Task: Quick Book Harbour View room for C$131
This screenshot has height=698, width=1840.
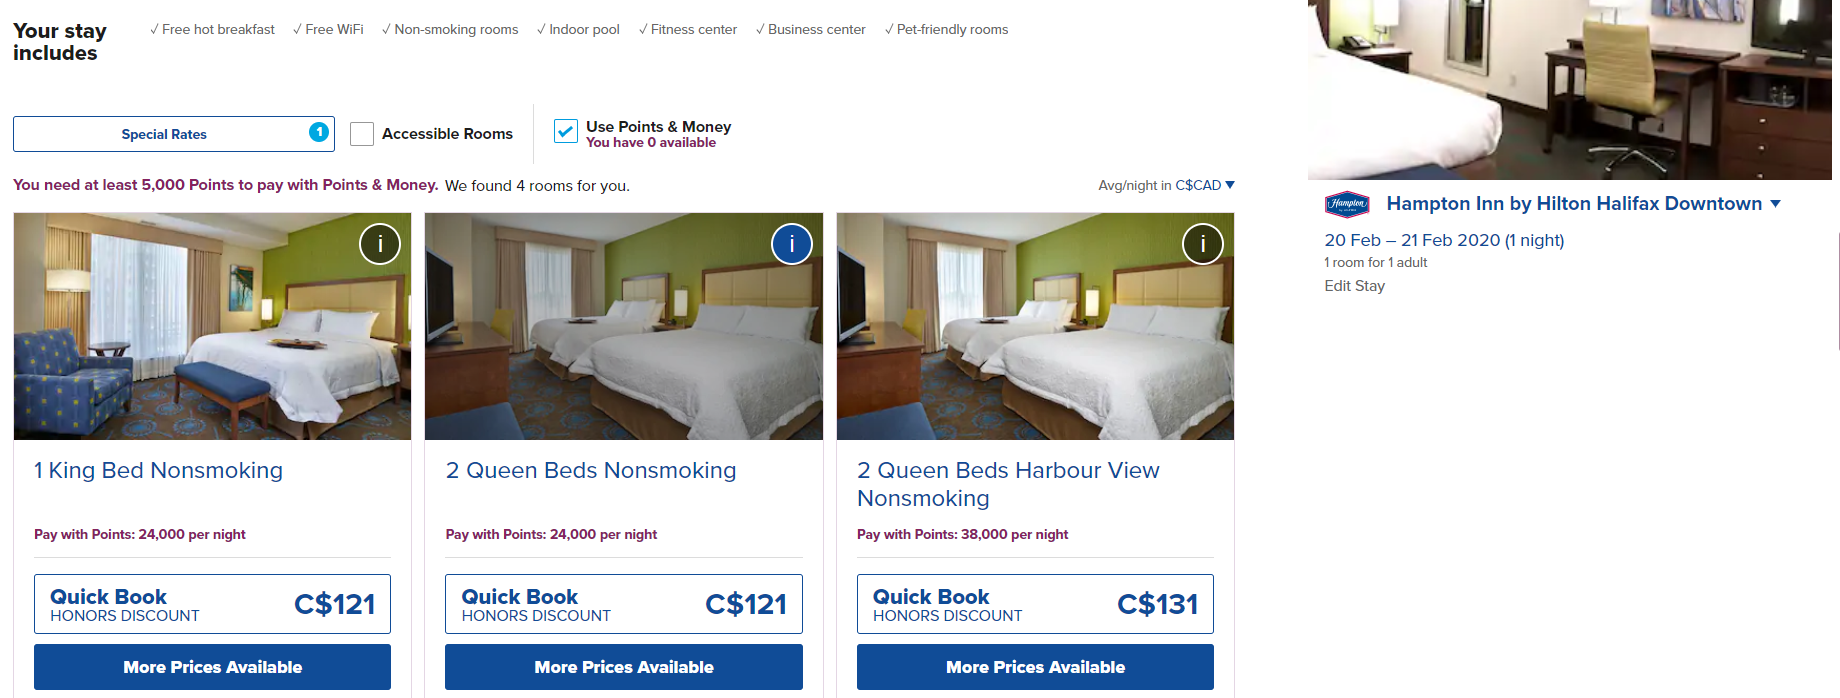Action: pyautogui.click(x=1035, y=604)
